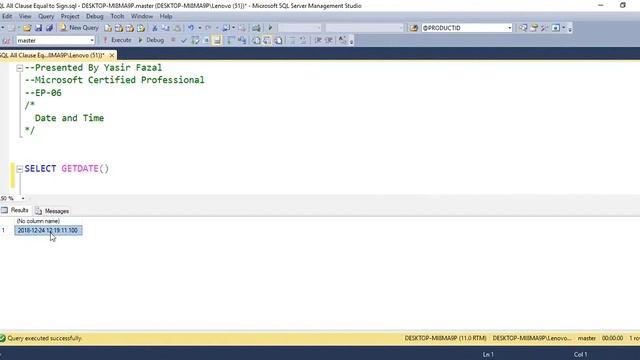Screen dimensions: 640x360
Task: Open the master database dropdown
Action: click(x=91, y=40)
